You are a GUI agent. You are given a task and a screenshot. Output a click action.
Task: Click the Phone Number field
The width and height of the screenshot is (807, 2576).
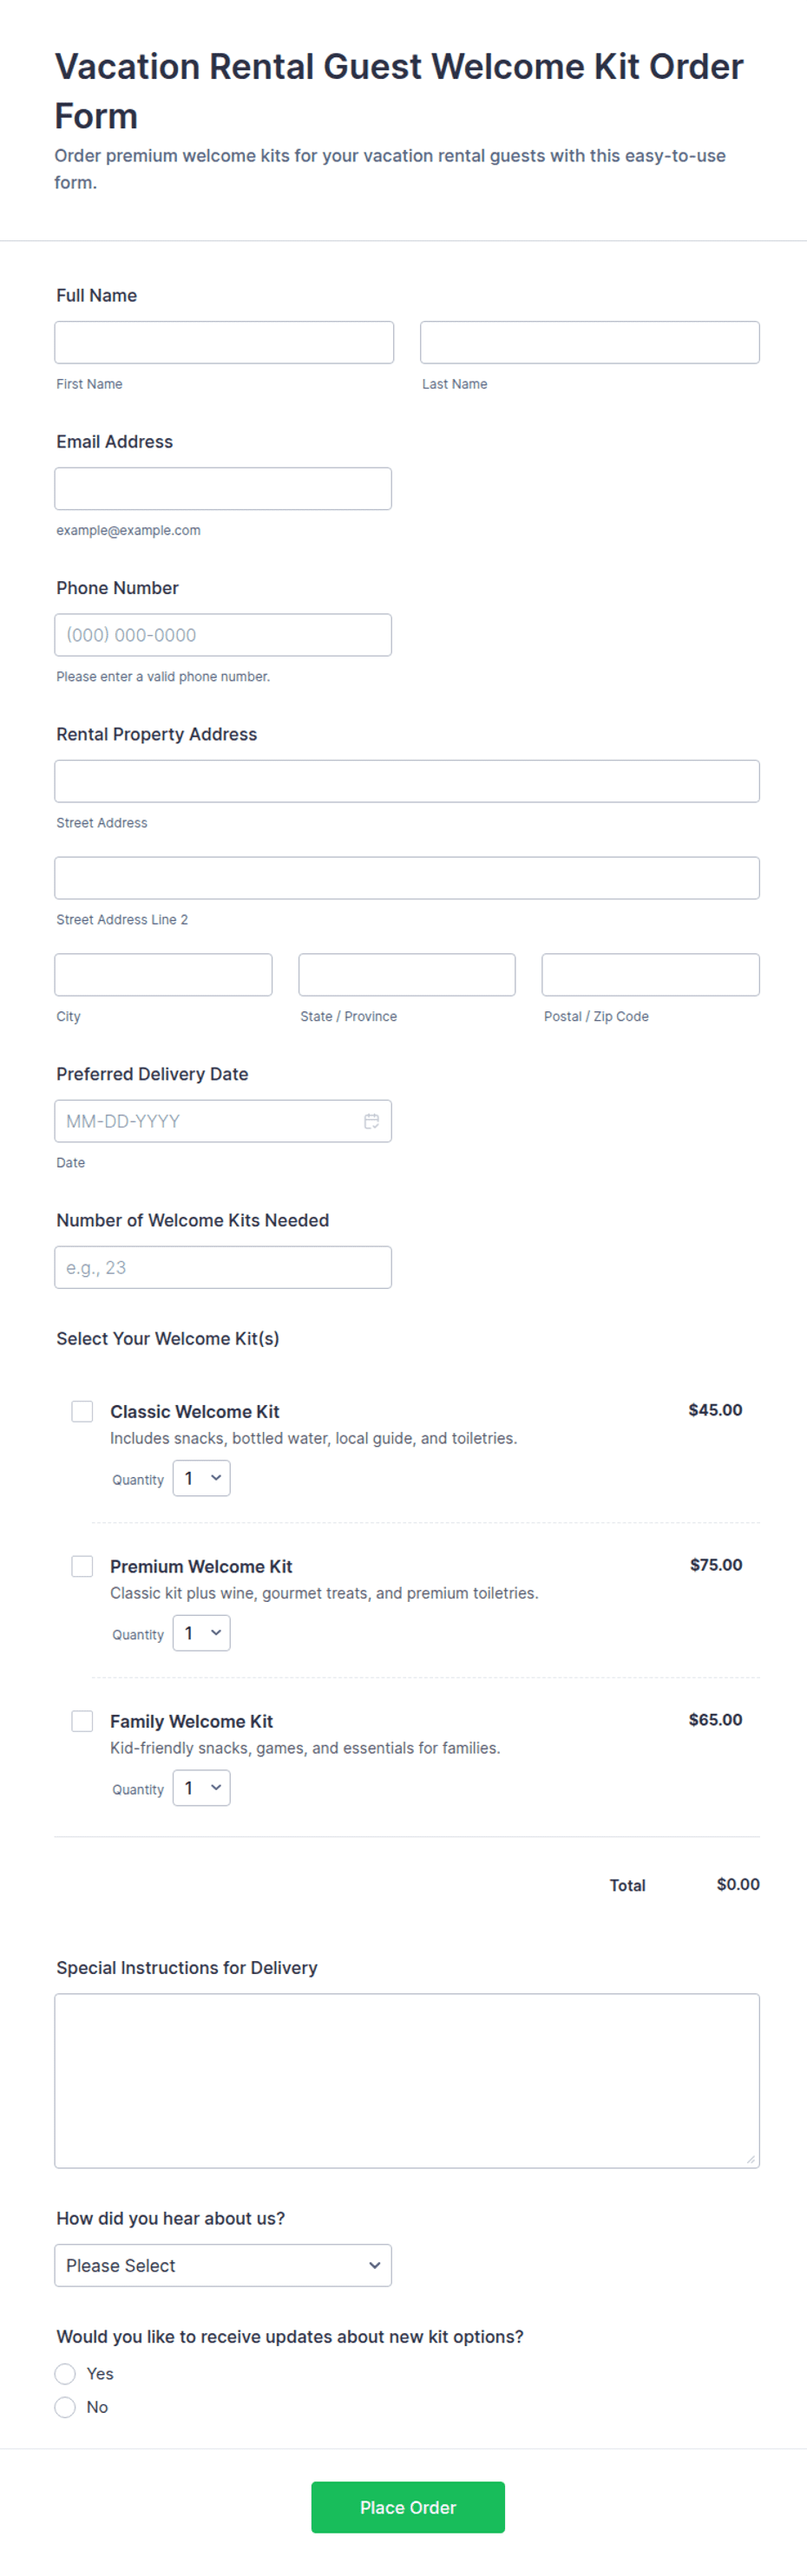223,635
